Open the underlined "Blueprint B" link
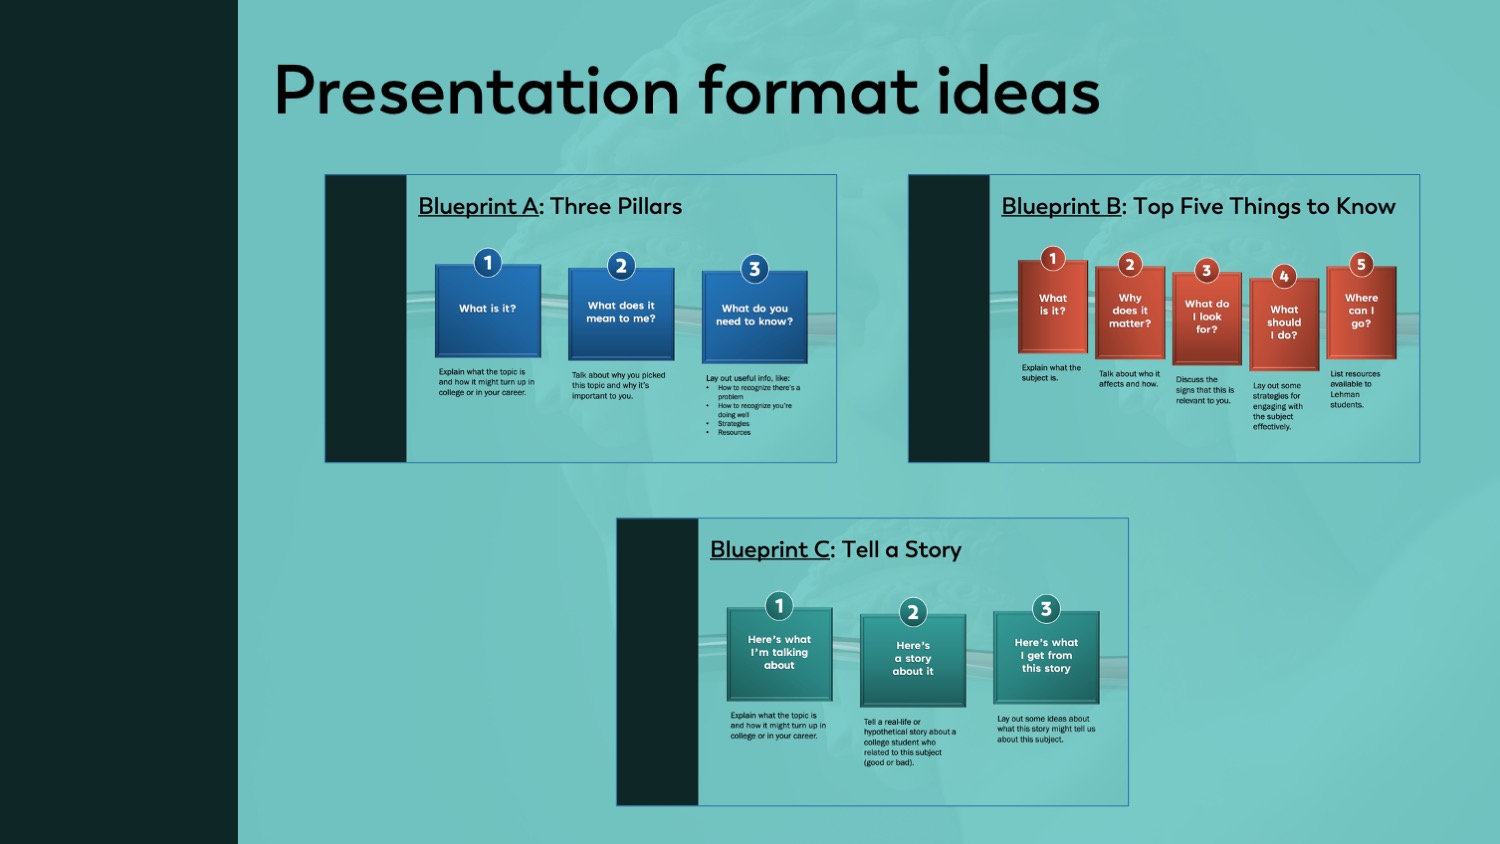 [x=1061, y=206]
